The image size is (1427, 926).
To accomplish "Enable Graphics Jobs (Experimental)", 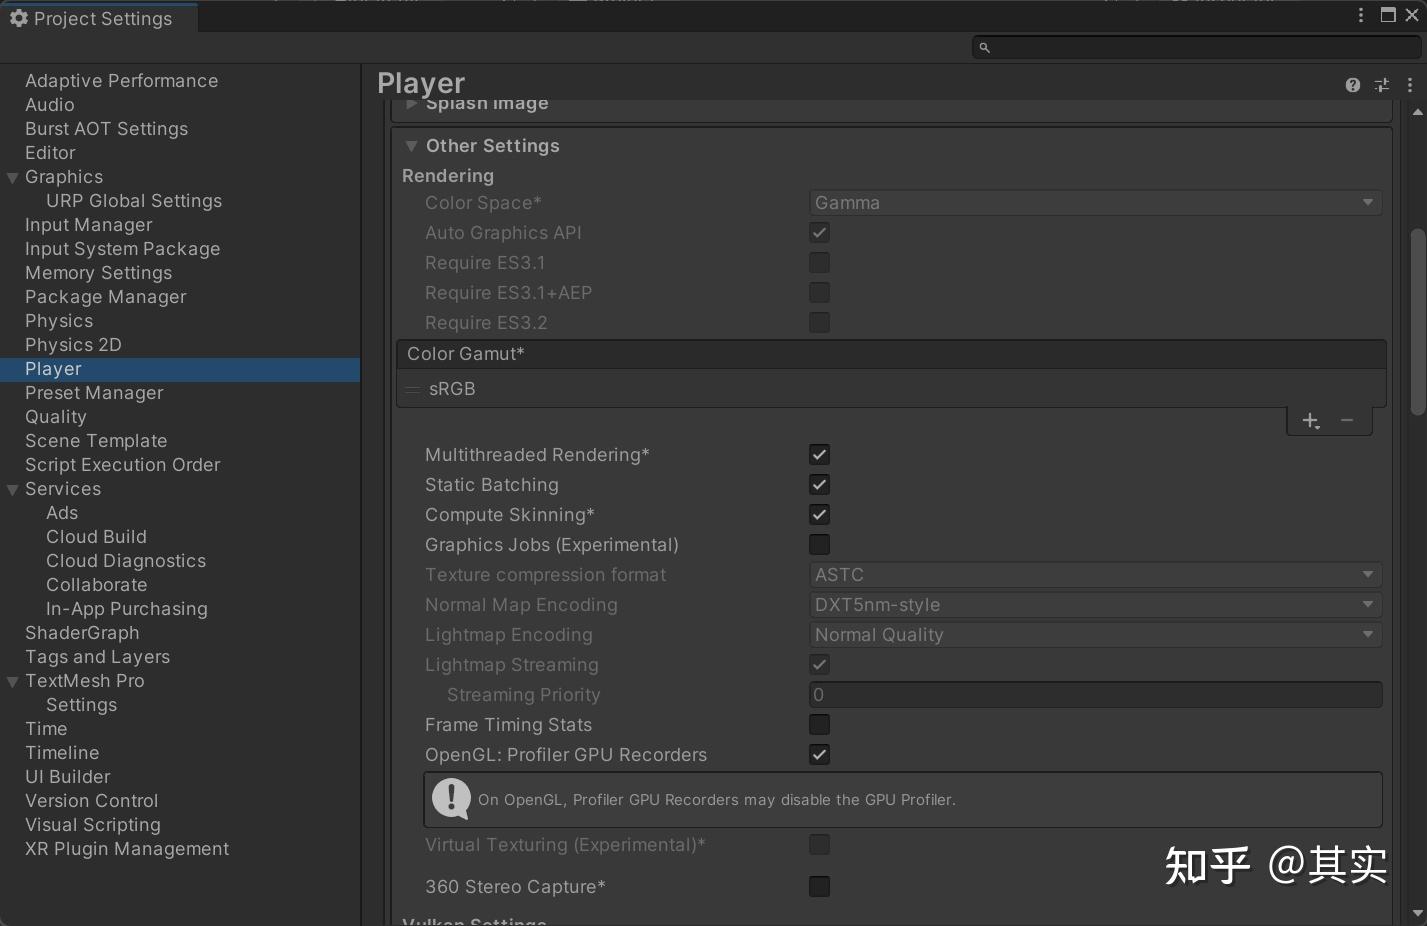I will click(x=819, y=544).
